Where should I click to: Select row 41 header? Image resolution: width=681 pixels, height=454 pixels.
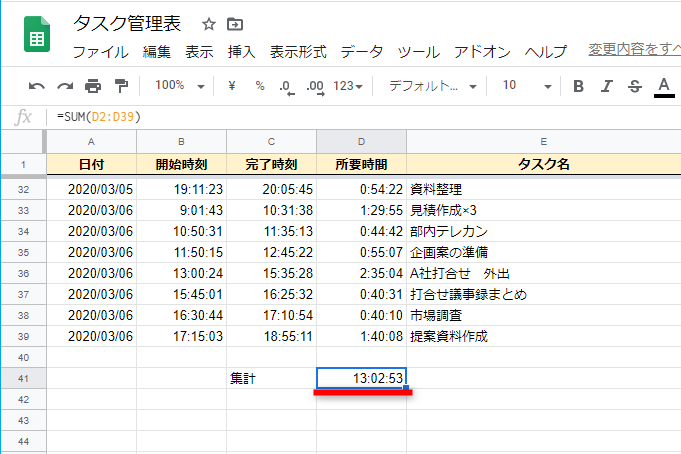coord(23,378)
